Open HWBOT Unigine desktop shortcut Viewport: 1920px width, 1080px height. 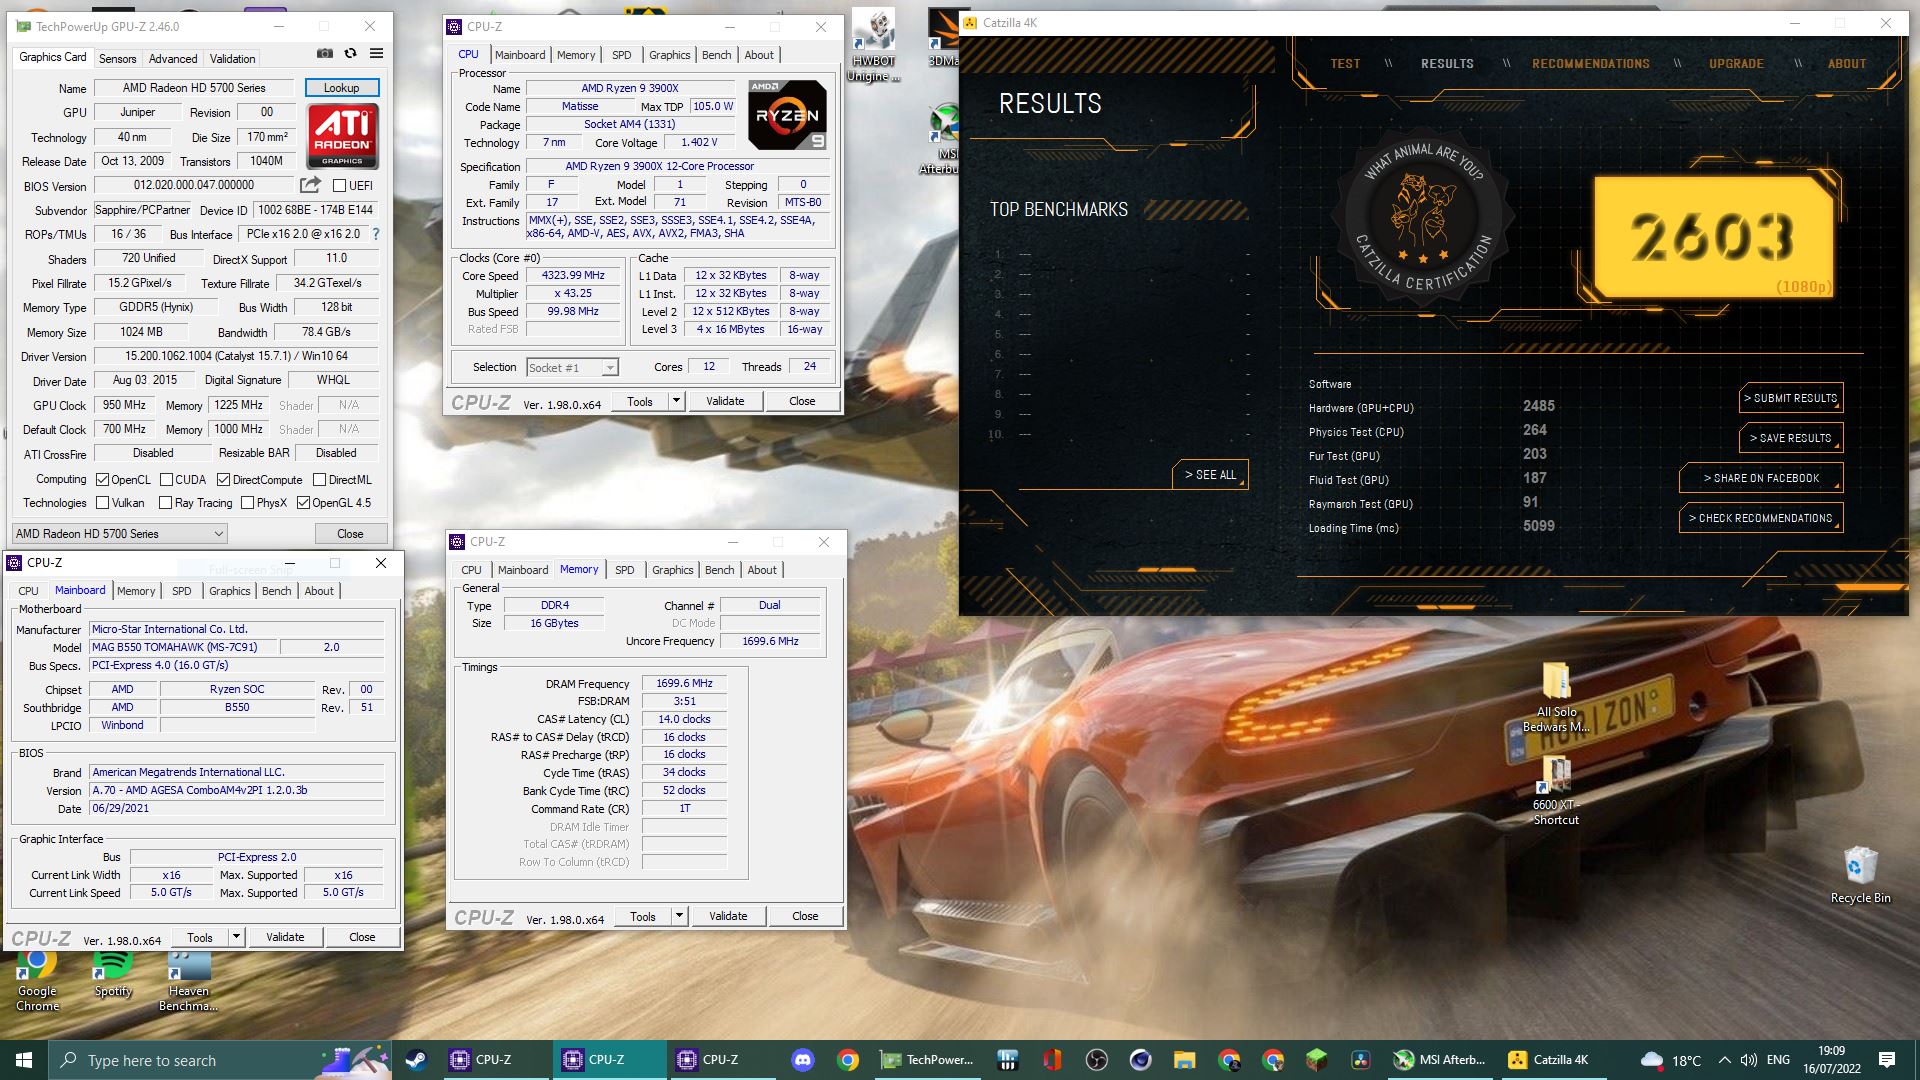point(873,46)
